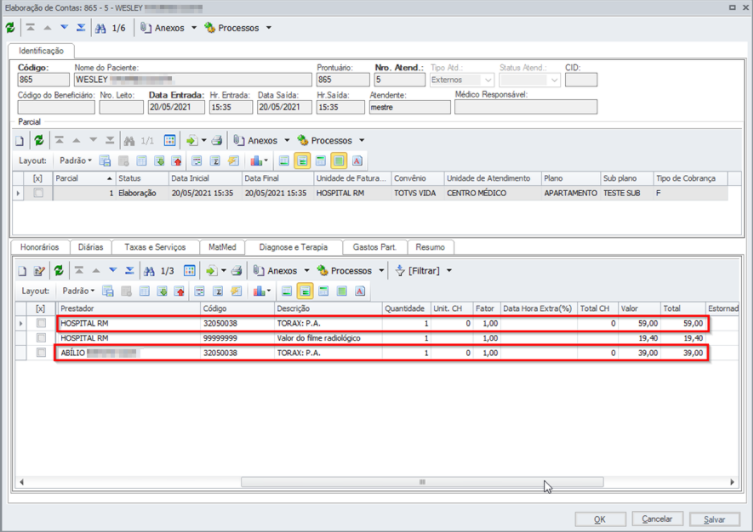
Task: Open the Padrão layout dropdown in Parcial
Action: click(75, 160)
